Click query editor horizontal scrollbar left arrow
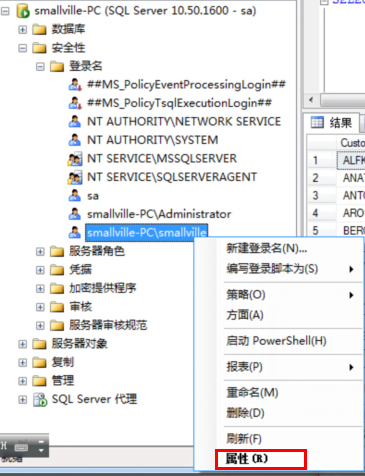The width and height of the screenshot is (365, 476). click(x=311, y=100)
